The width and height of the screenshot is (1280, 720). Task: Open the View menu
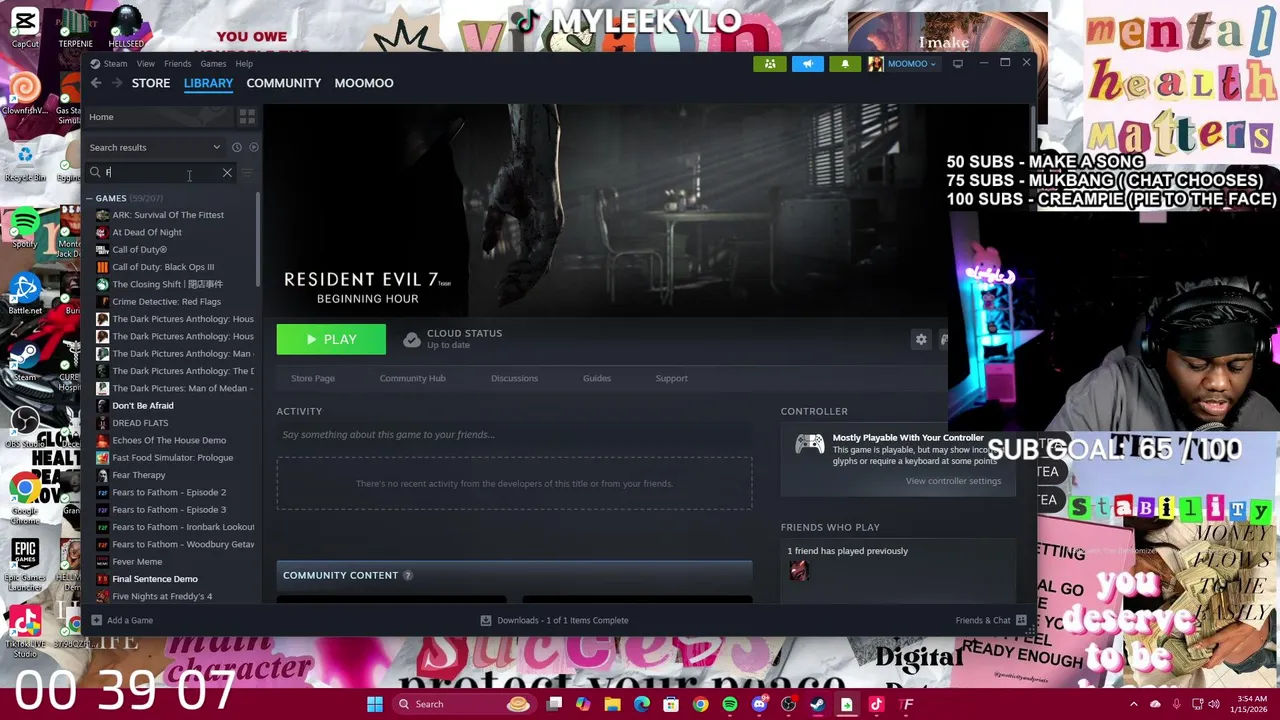[x=145, y=64]
